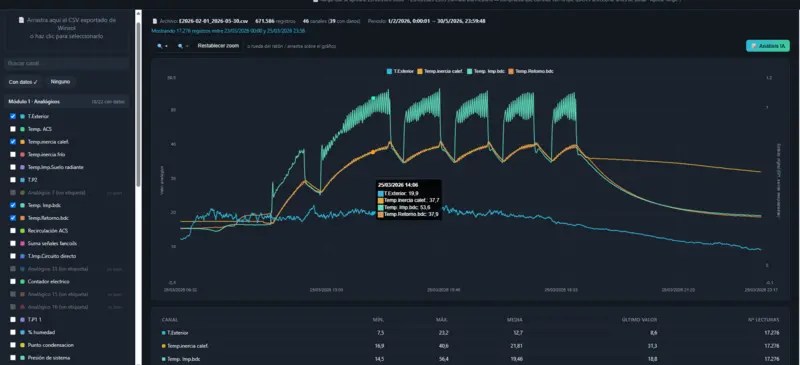The height and width of the screenshot is (365, 800).
Task: Check the Temp.inercia frío checkbox
Action: point(13,154)
